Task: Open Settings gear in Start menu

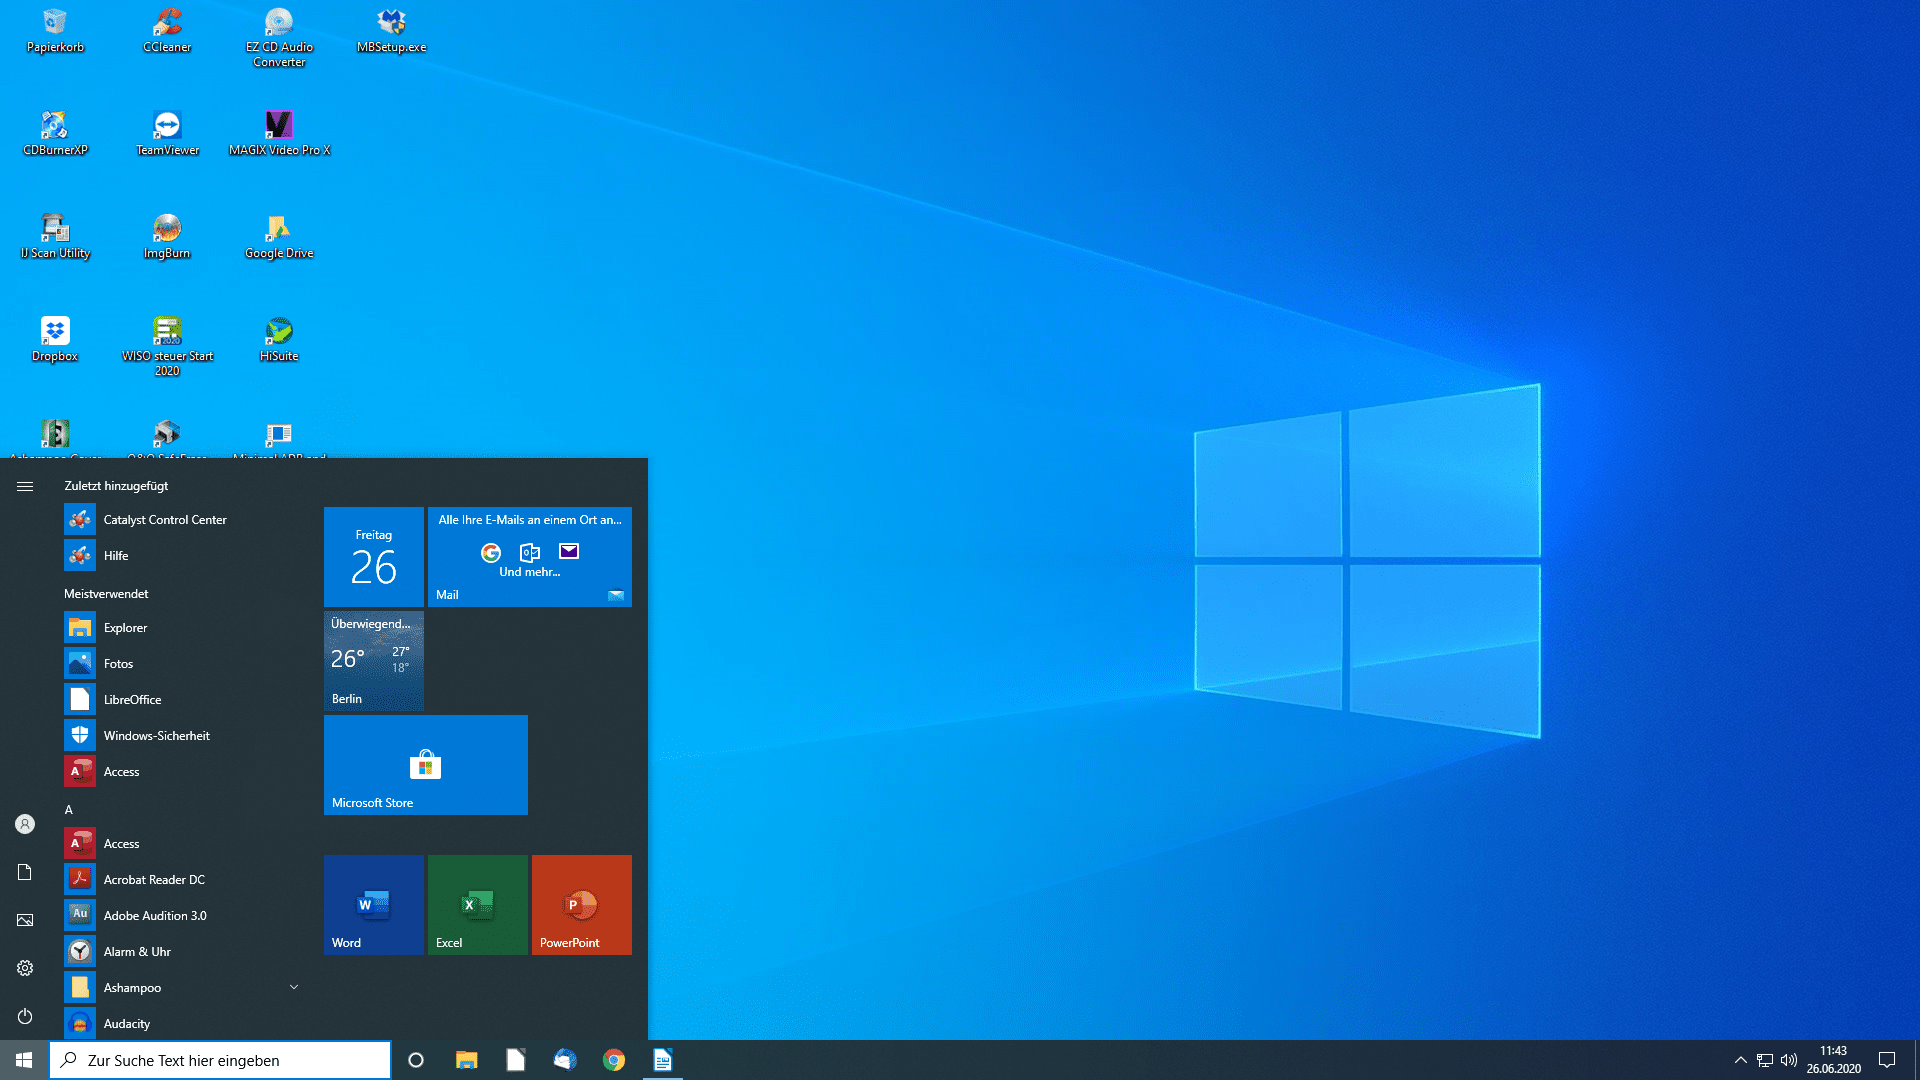Action: tap(25, 968)
